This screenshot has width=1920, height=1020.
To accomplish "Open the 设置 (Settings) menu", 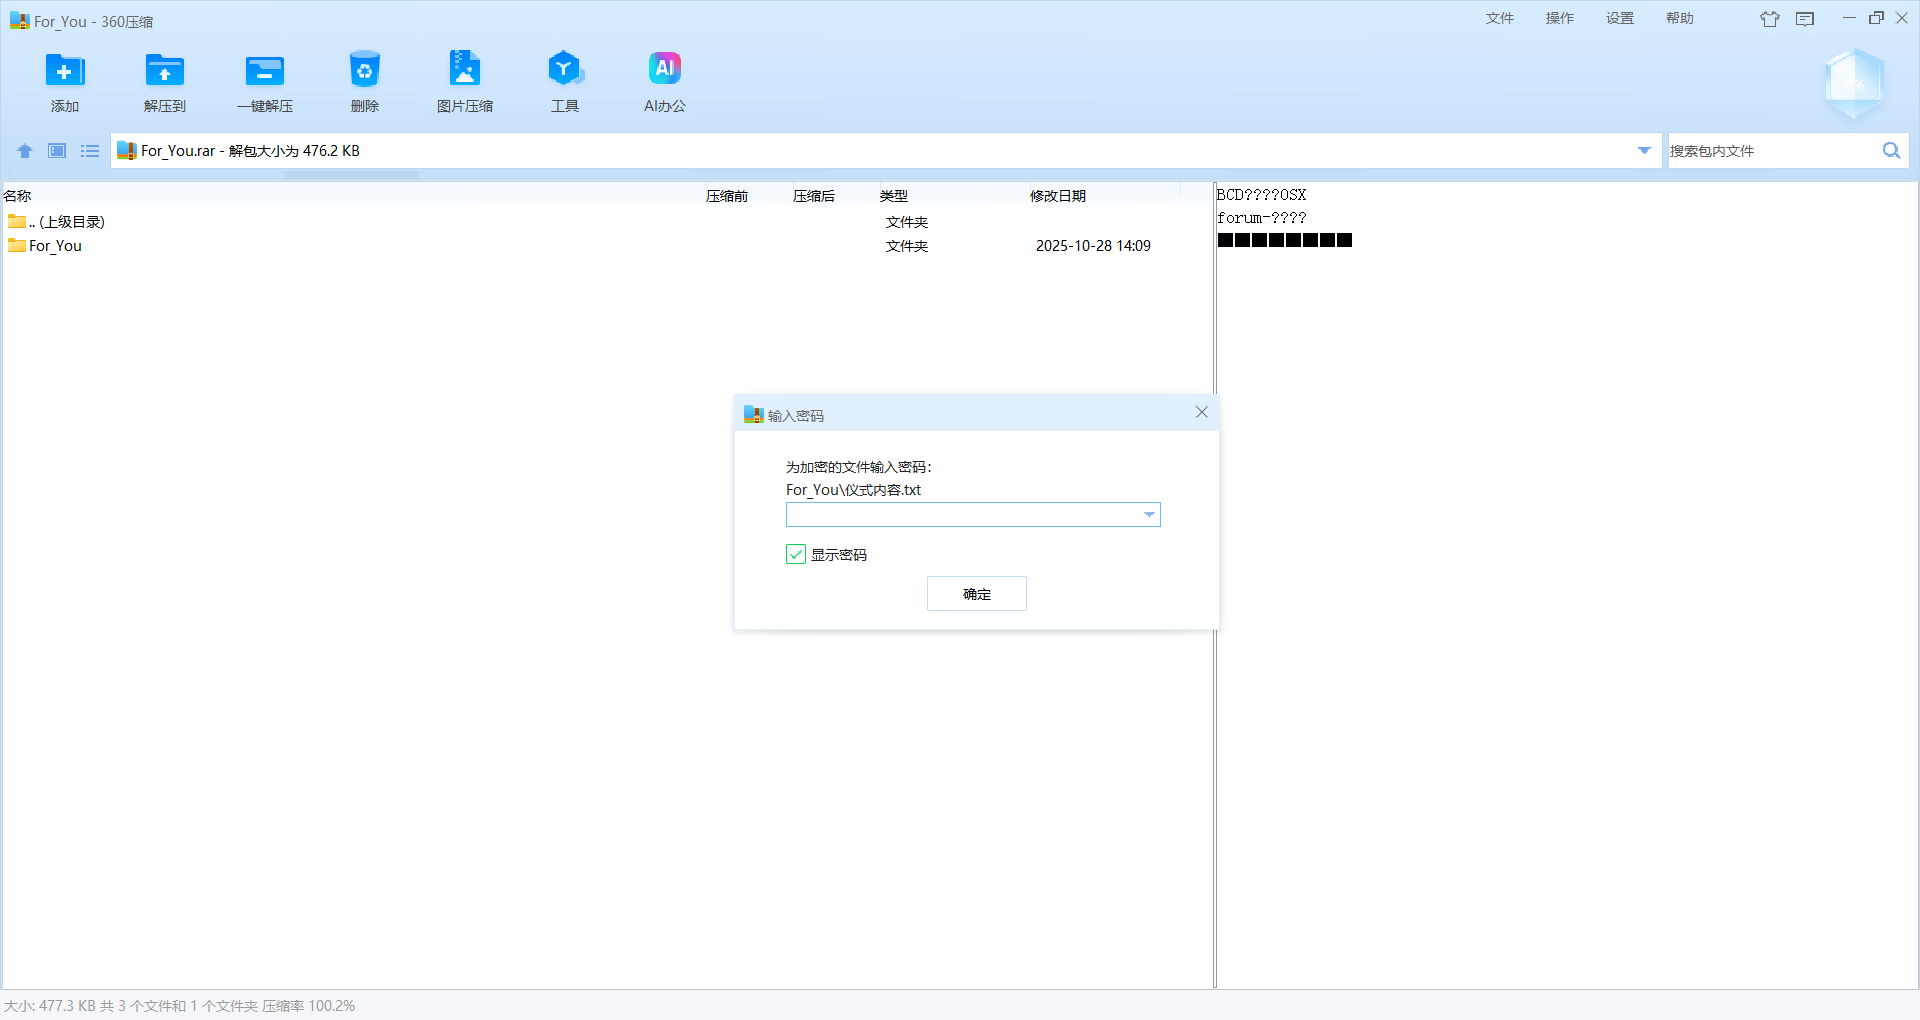I will pyautogui.click(x=1619, y=18).
